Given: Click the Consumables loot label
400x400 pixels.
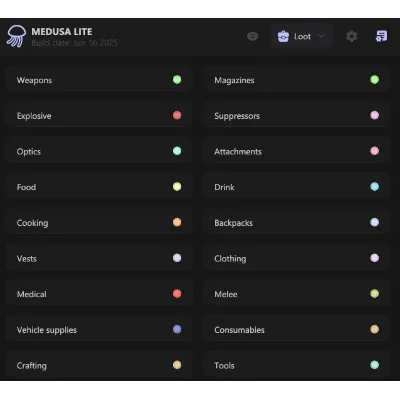Looking at the screenshot, I should pyautogui.click(x=239, y=330).
